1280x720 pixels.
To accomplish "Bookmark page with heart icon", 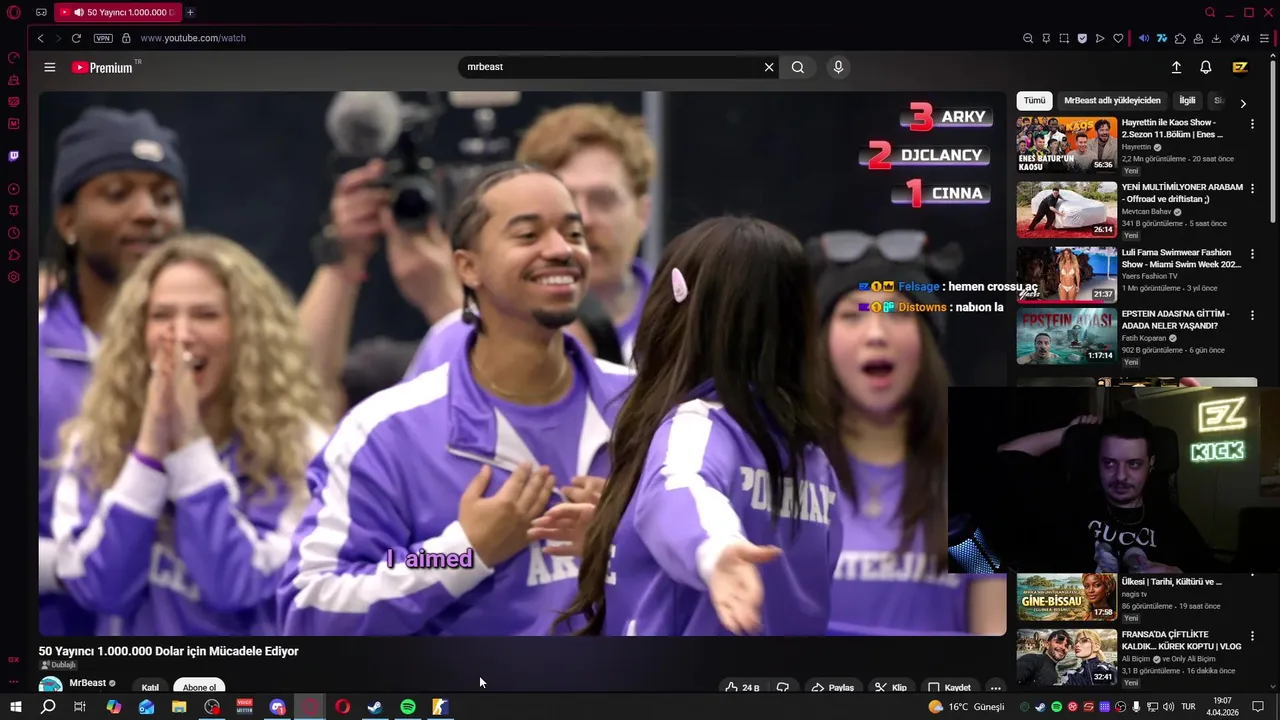I will 1117,38.
